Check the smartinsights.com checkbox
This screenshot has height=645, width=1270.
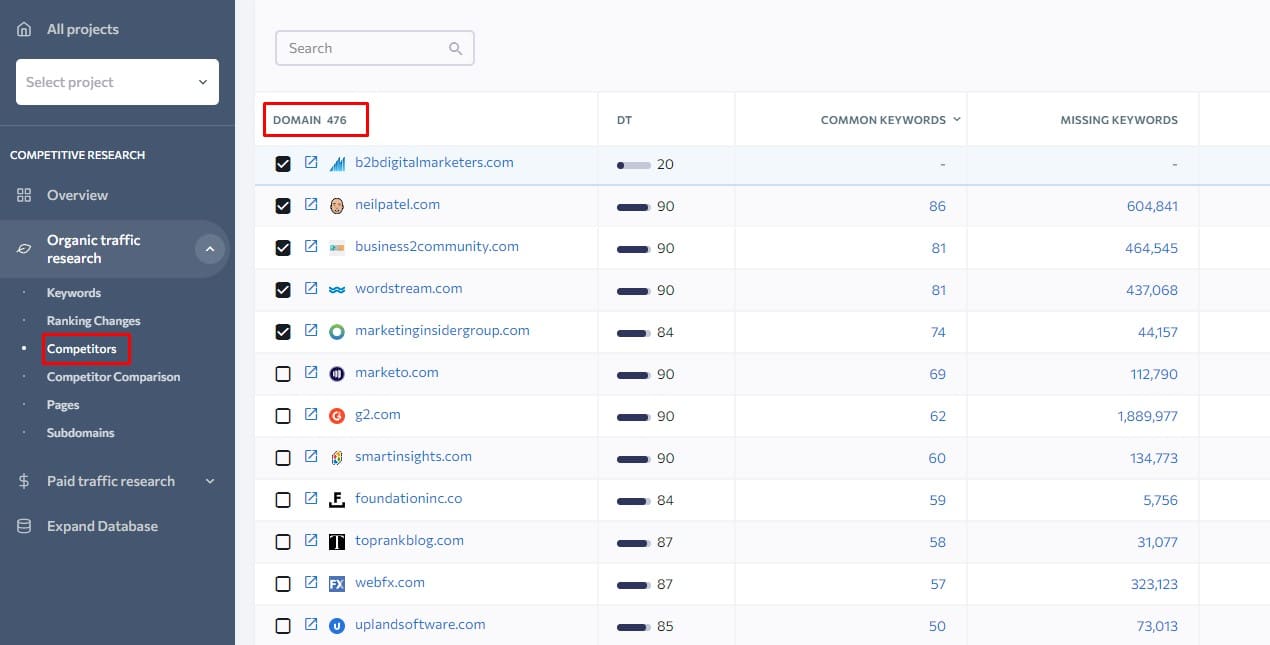click(283, 458)
